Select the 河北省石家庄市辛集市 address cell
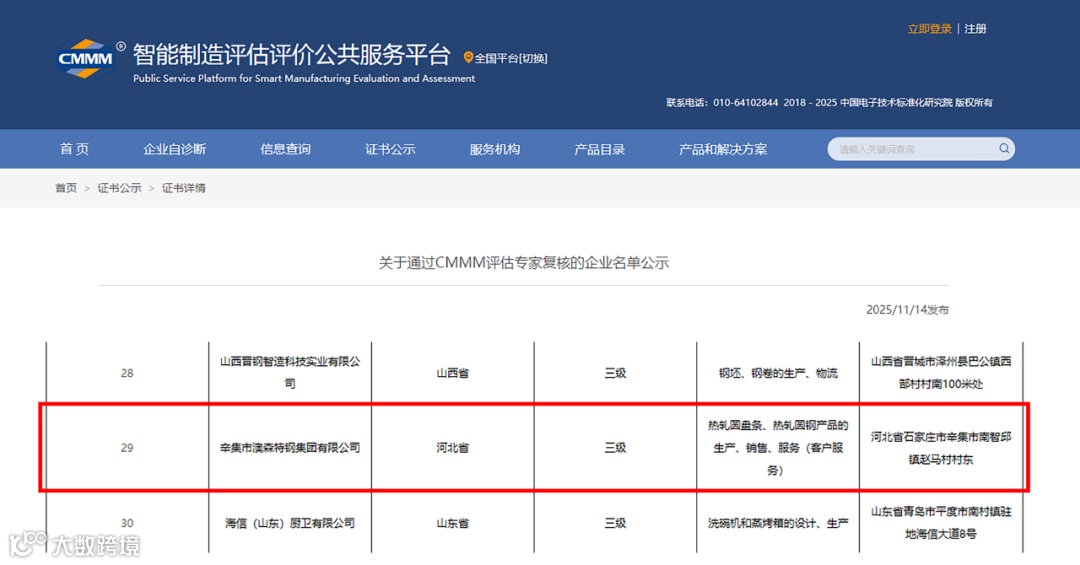Viewport: 1080px width, 565px height. pos(941,448)
